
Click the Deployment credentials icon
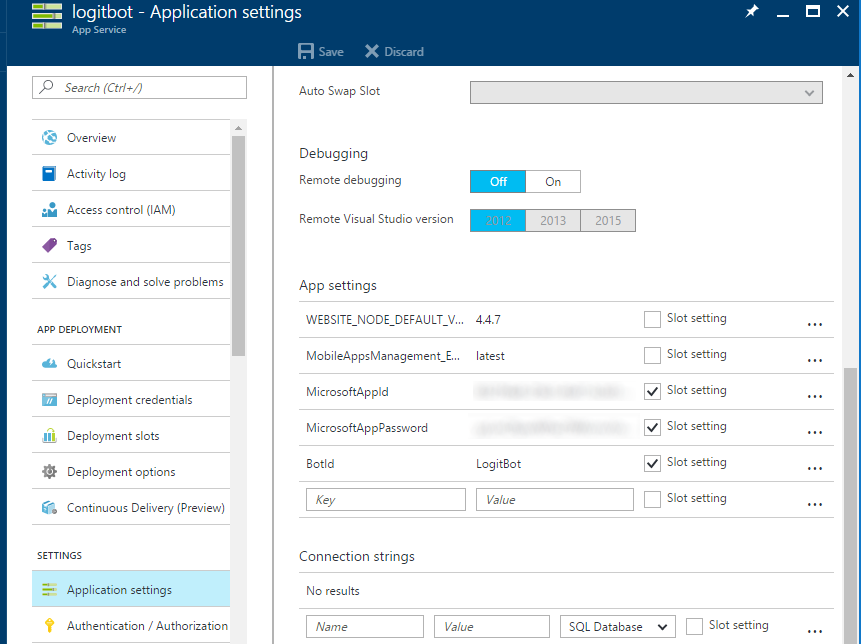[49, 400]
